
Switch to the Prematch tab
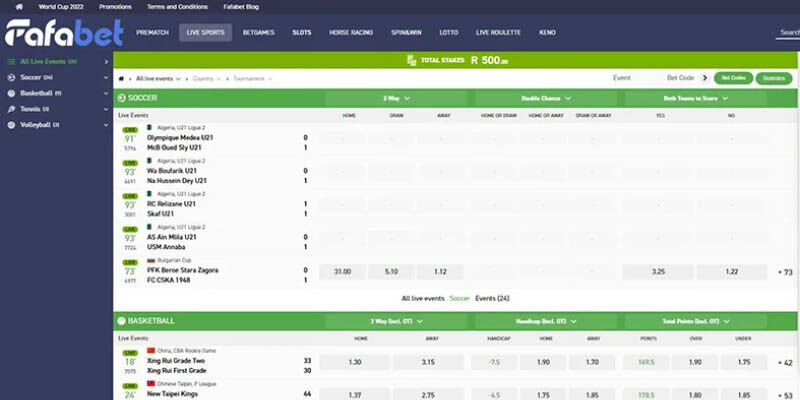(152, 33)
